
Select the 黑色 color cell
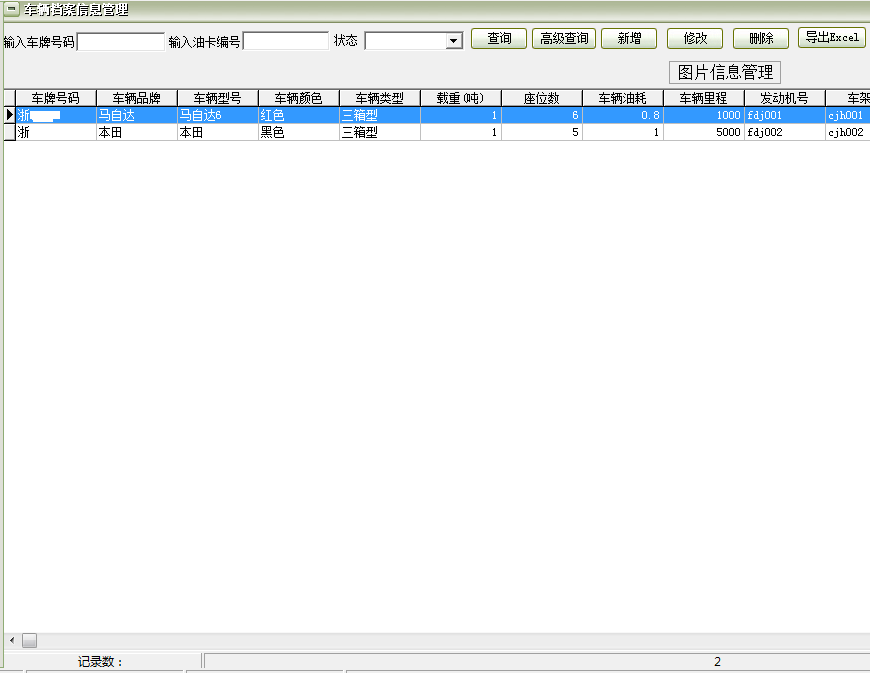299,132
